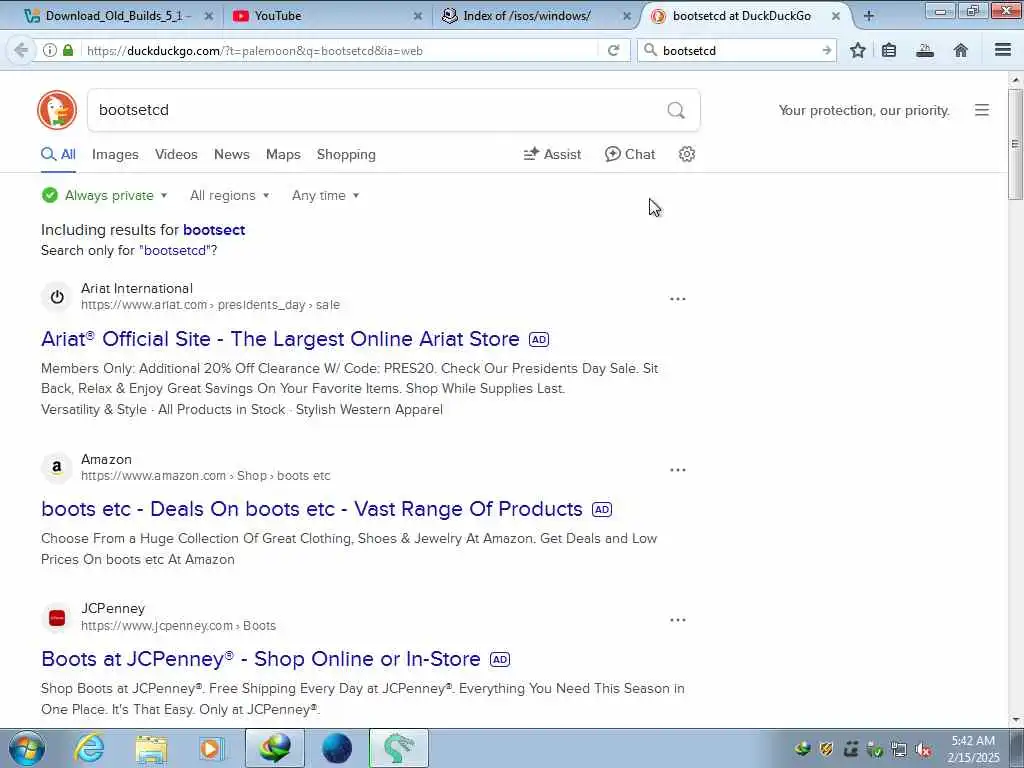Click jcpenney.com Boots URL text
Viewport: 1024px width, 768px height.
[x=178, y=626]
